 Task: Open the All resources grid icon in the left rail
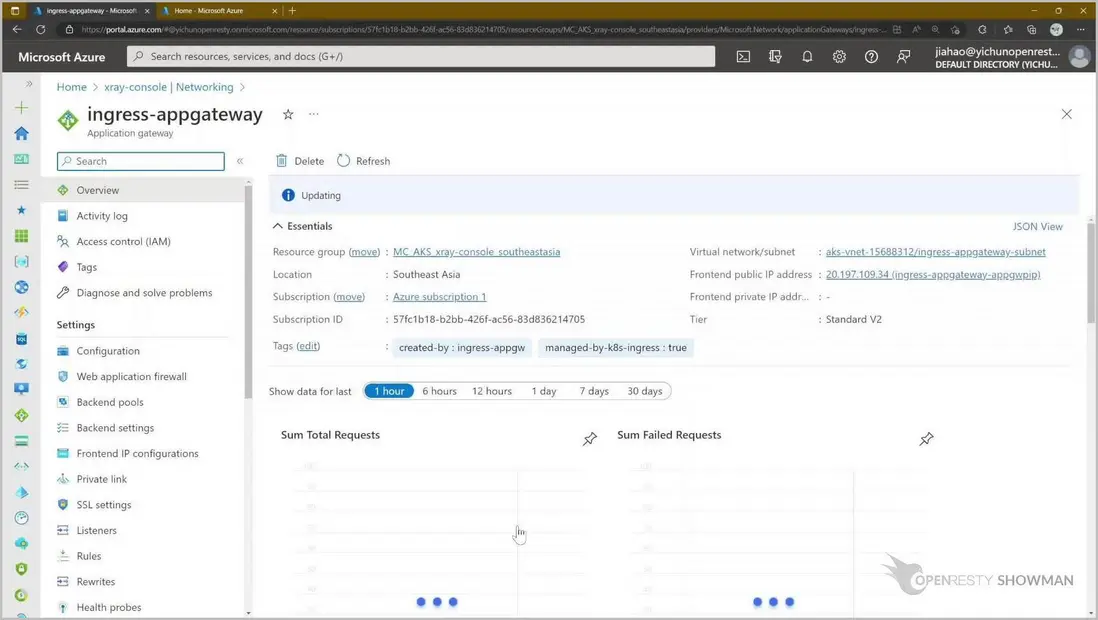pos(22,236)
